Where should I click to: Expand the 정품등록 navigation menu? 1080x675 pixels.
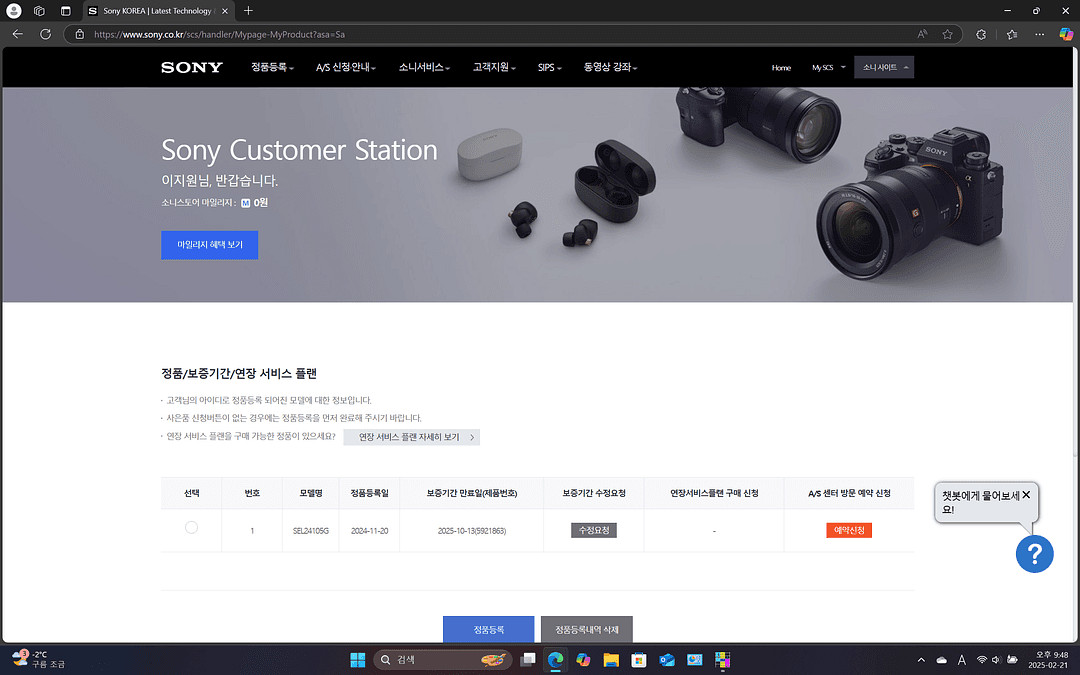click(x=272, y=68)
